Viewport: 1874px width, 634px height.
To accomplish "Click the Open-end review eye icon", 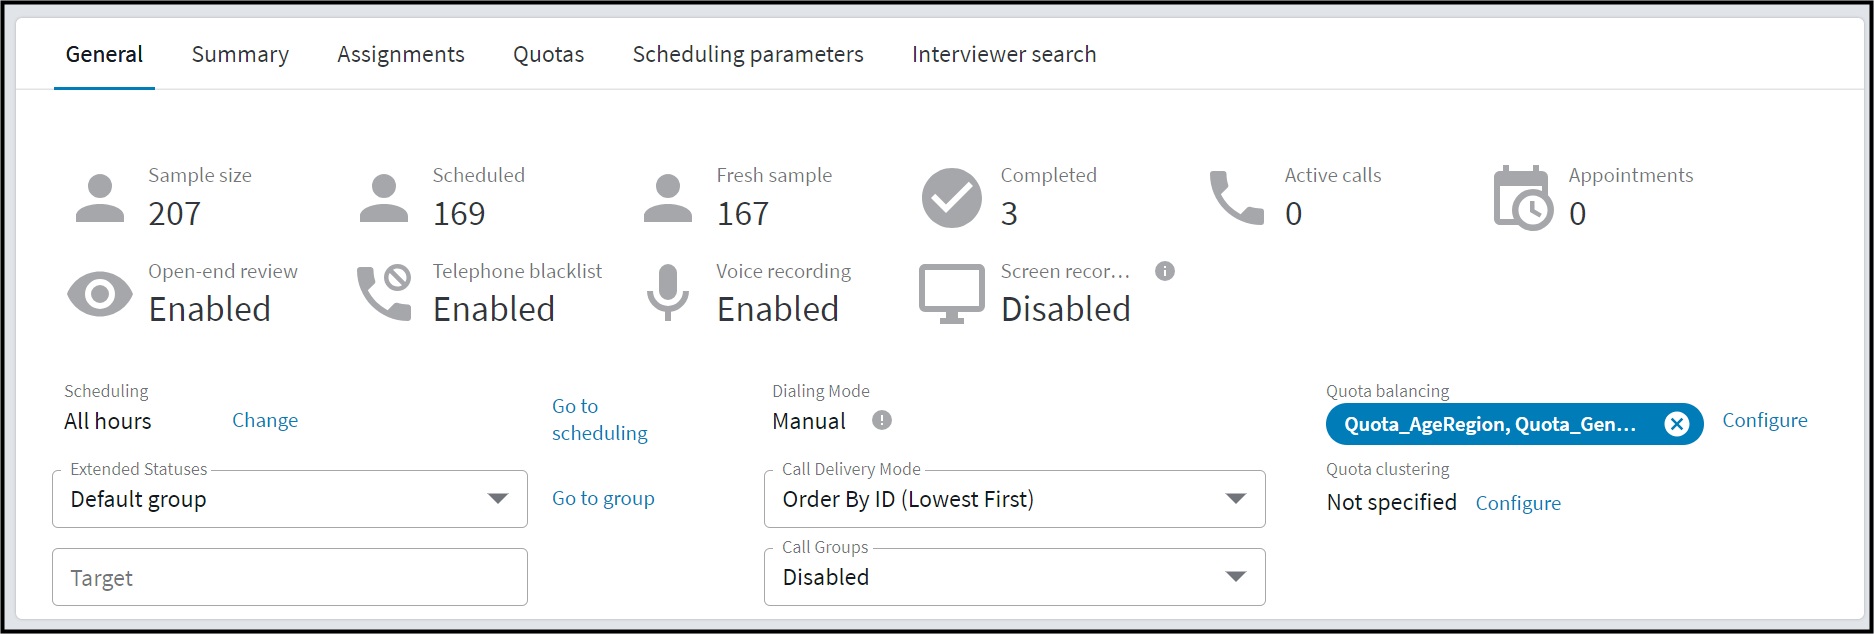I will point(99,294).
